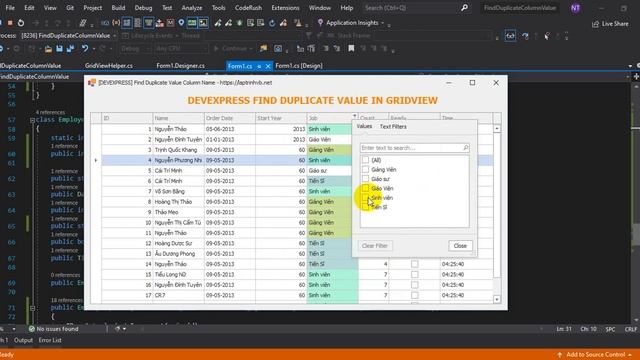Click the glasses icon in debug toolbar
The width and height of the screenshot is (640, 360).
tap(510, 36)
